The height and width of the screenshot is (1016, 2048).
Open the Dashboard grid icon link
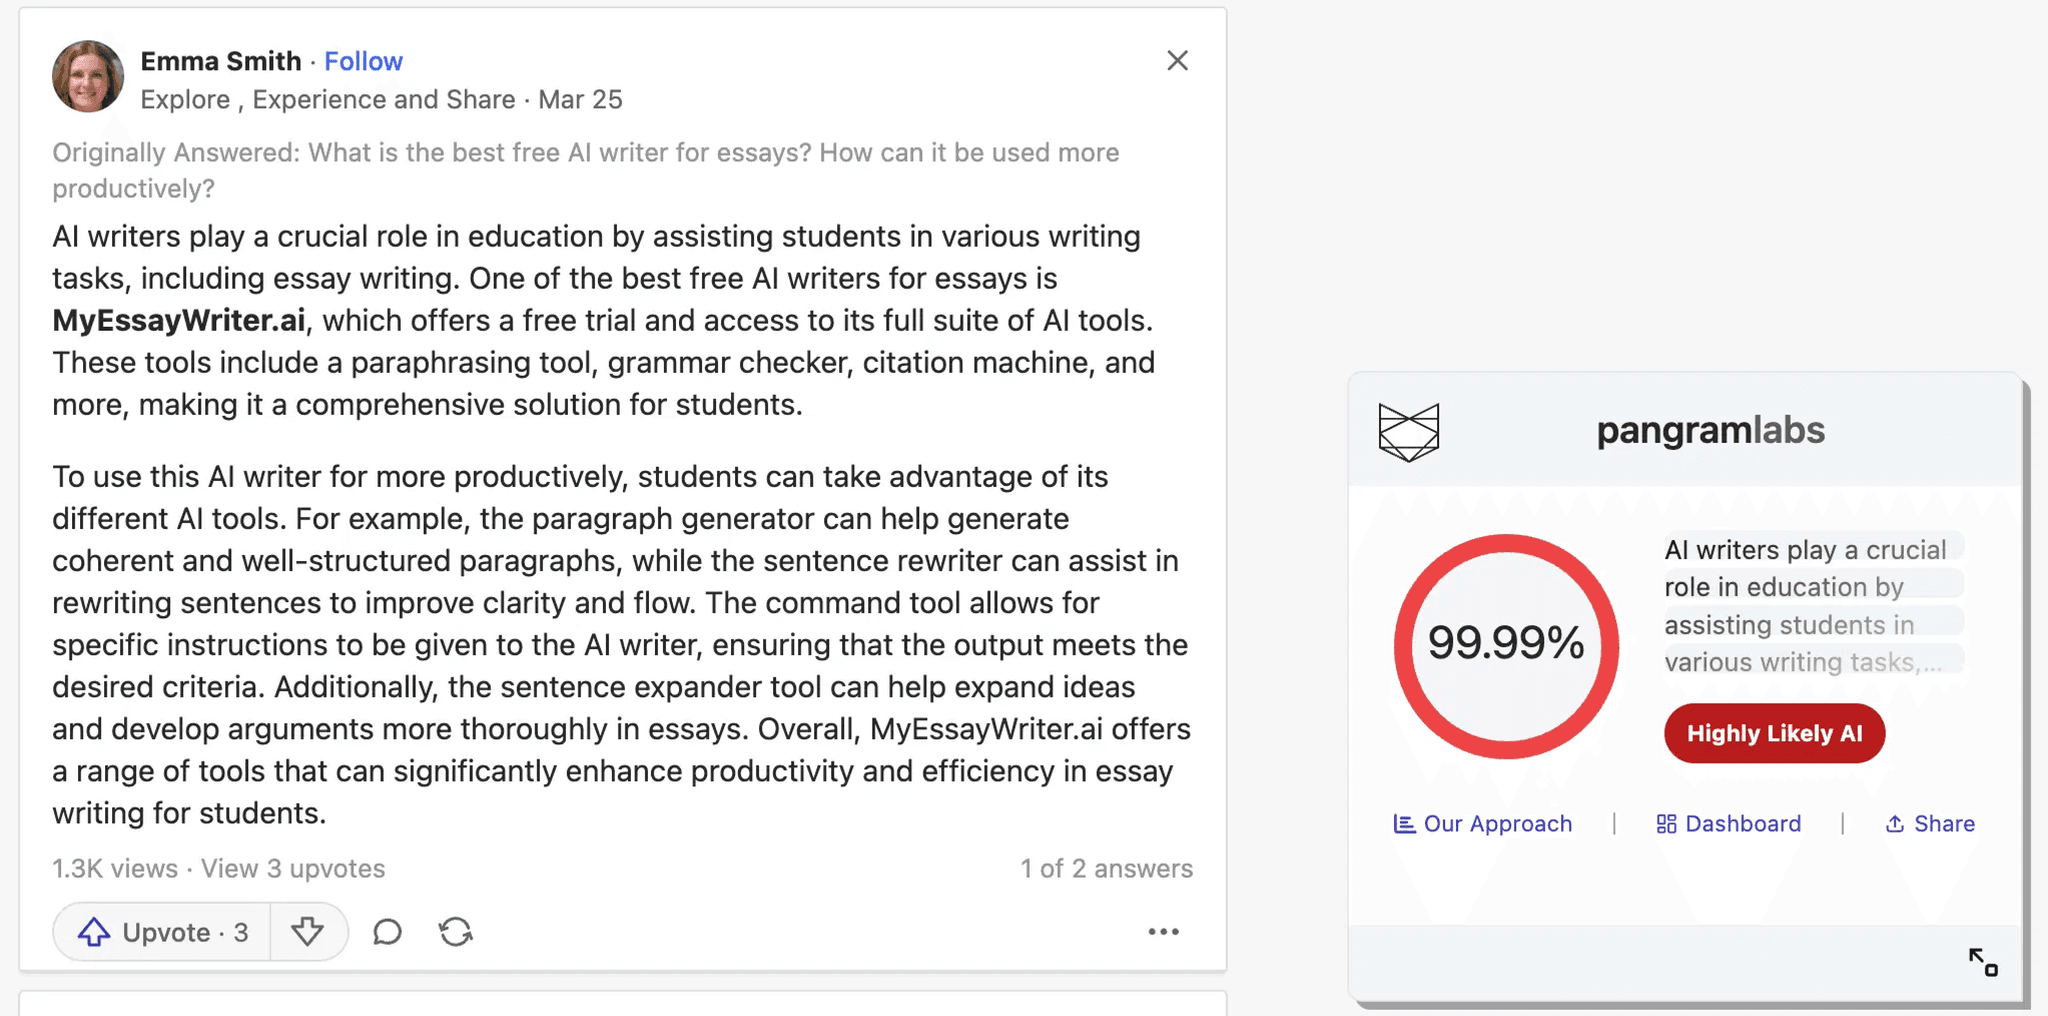1666,824
